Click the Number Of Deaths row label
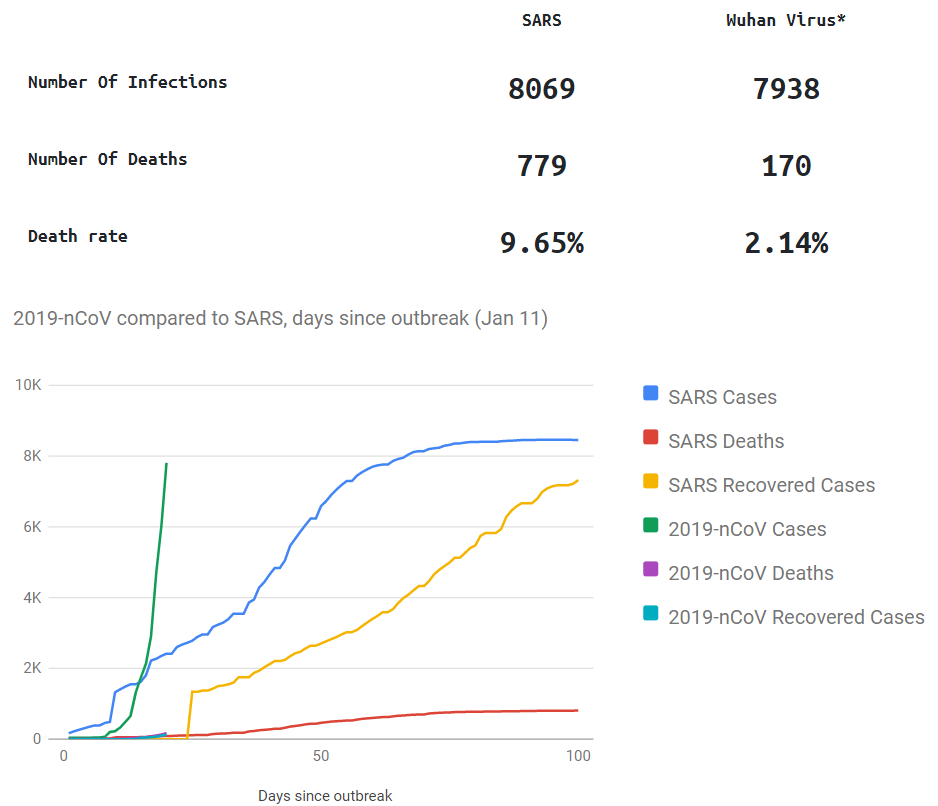This screenshot has height=806, width=938. click(108, 159)
